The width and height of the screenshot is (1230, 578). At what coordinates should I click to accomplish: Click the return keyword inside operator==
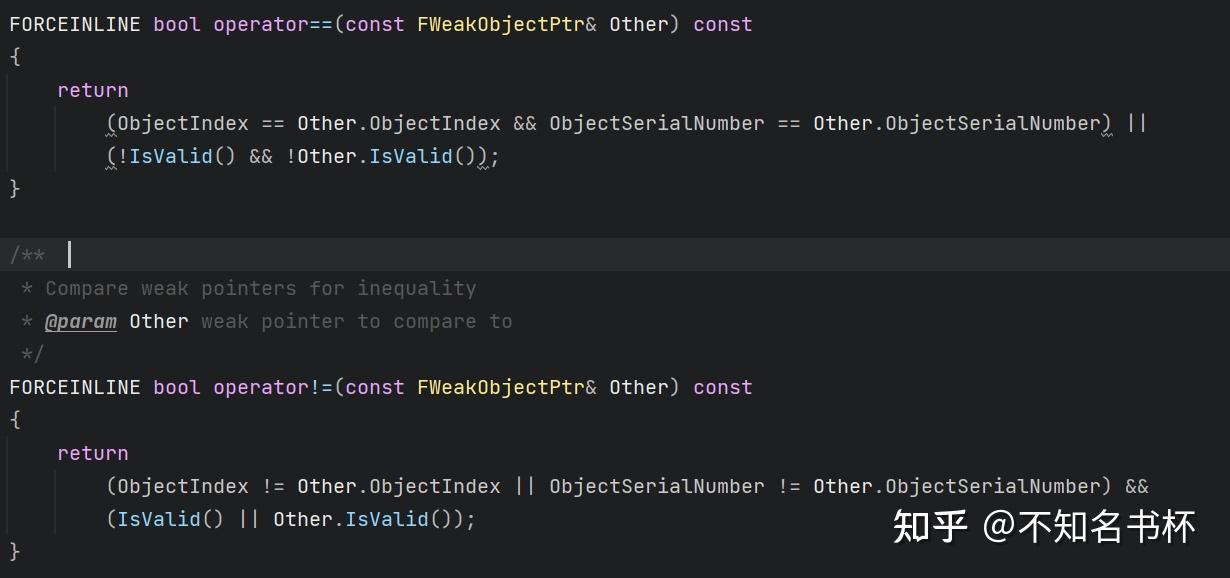click(93, 90)
